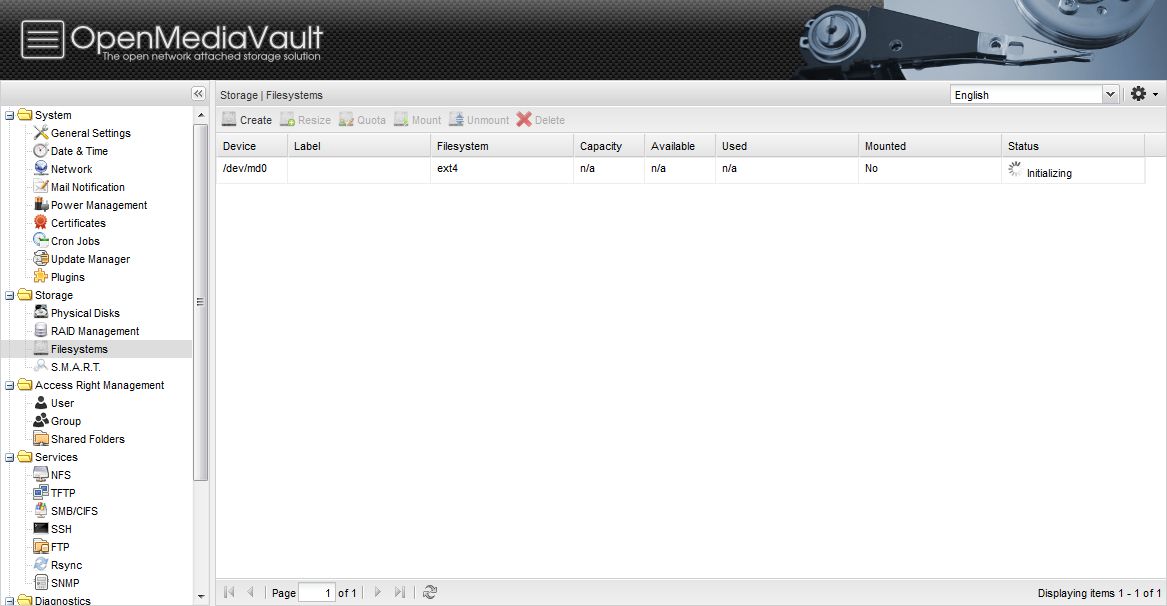This screenshot has width=1167, height=606.
Task: Open Shared Folders label in tree
Action: click(x=88, y=439)
